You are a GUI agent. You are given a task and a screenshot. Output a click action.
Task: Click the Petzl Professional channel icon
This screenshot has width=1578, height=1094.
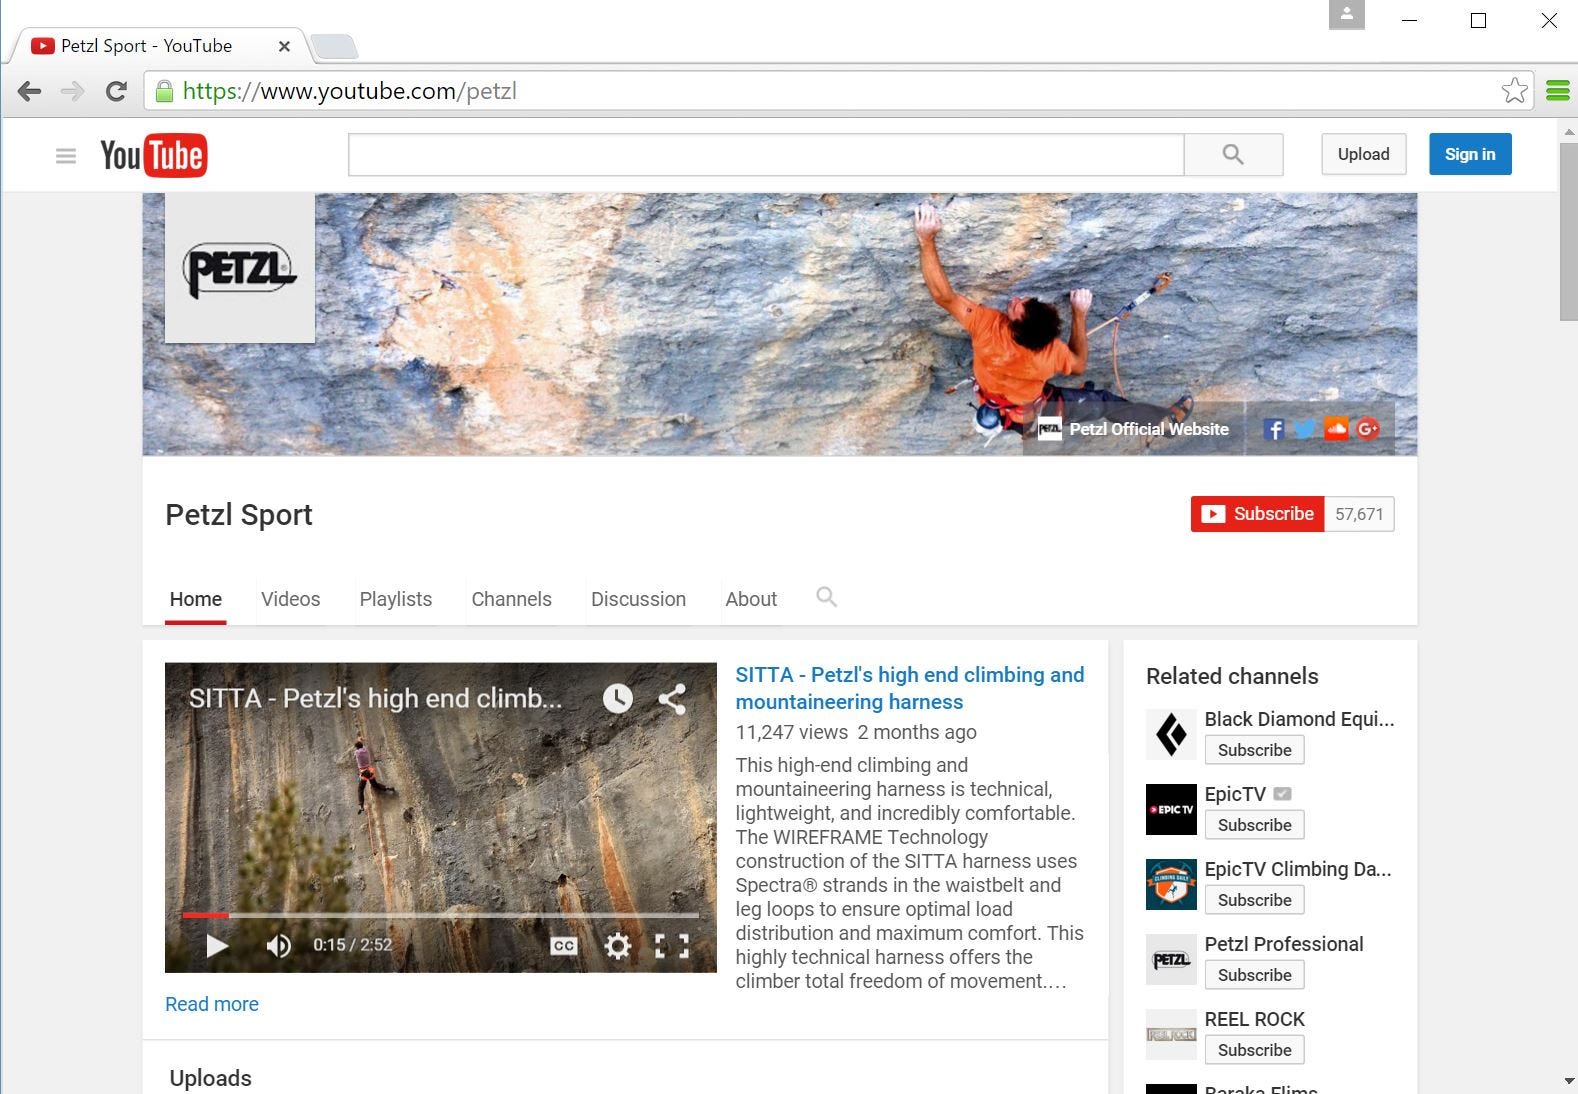point(1171,960)
